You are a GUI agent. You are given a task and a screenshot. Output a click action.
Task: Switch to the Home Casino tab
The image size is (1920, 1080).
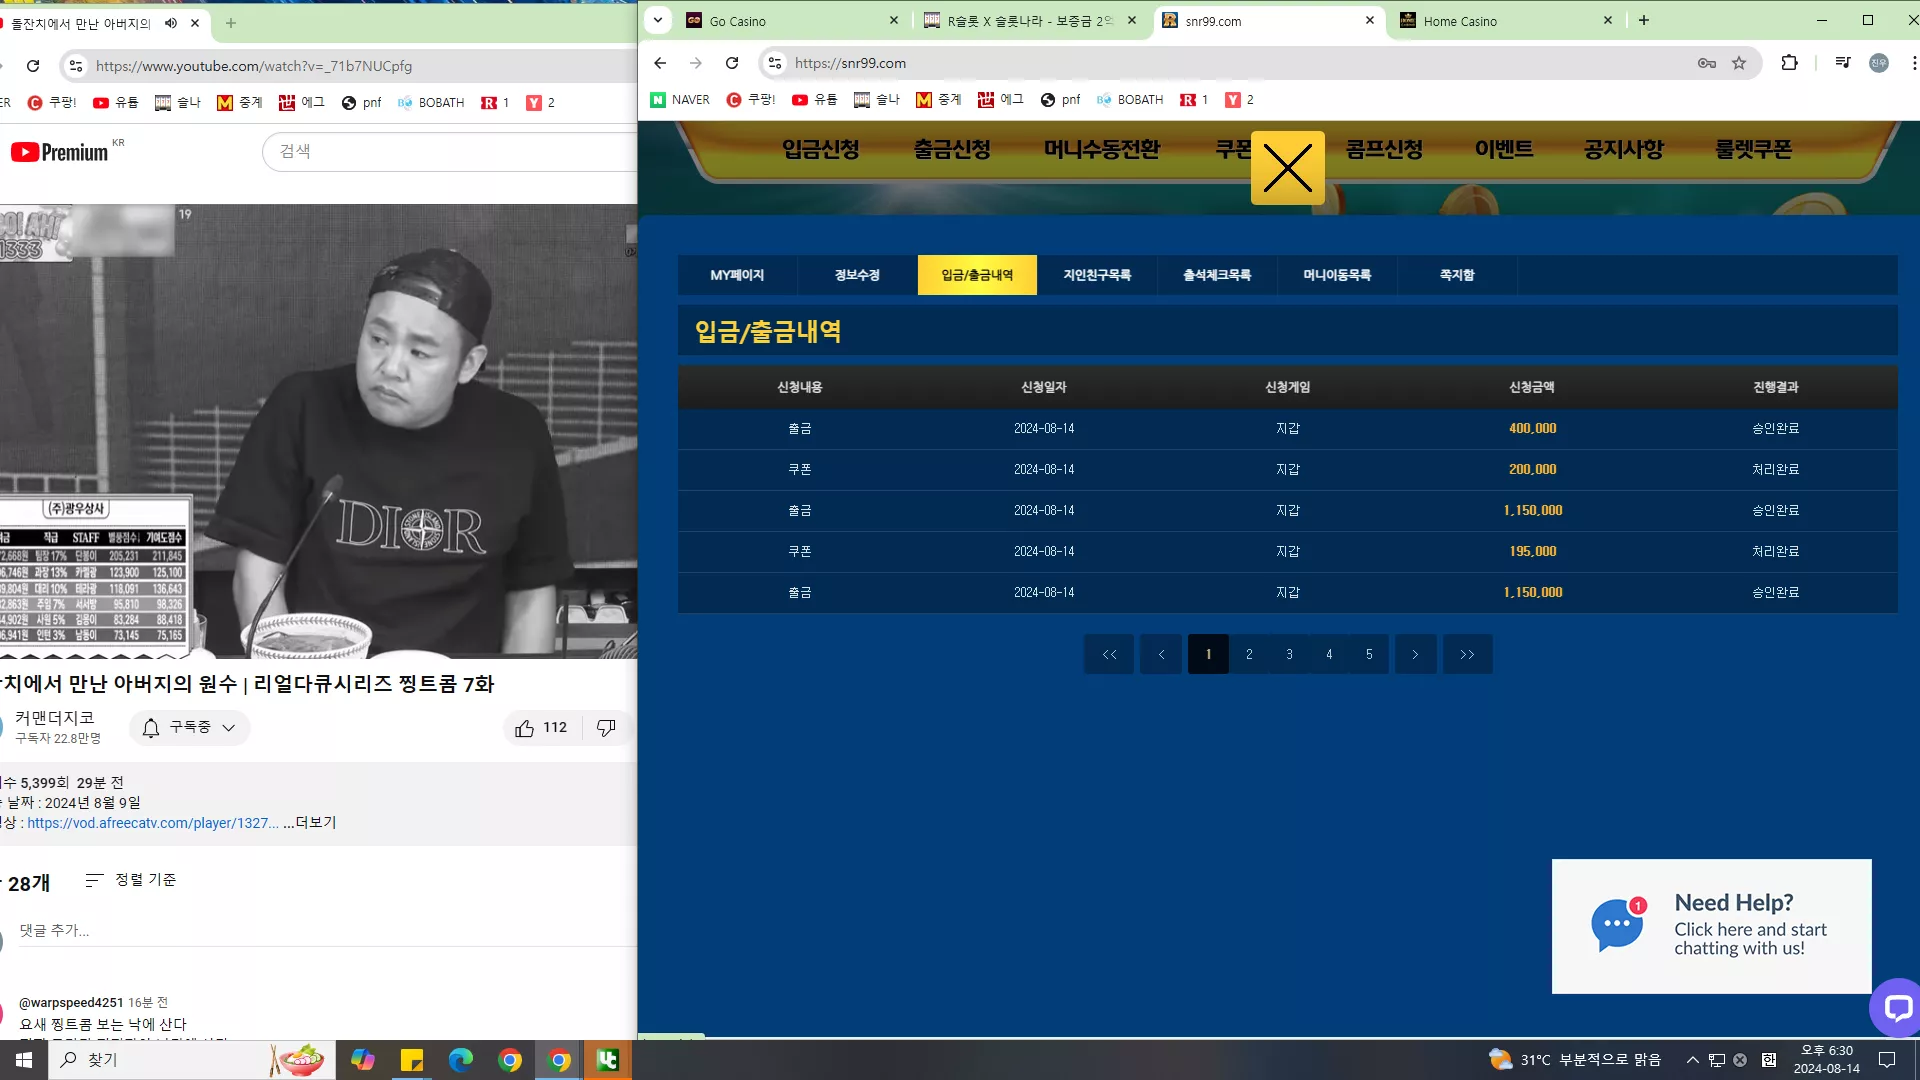(1506, 21)
